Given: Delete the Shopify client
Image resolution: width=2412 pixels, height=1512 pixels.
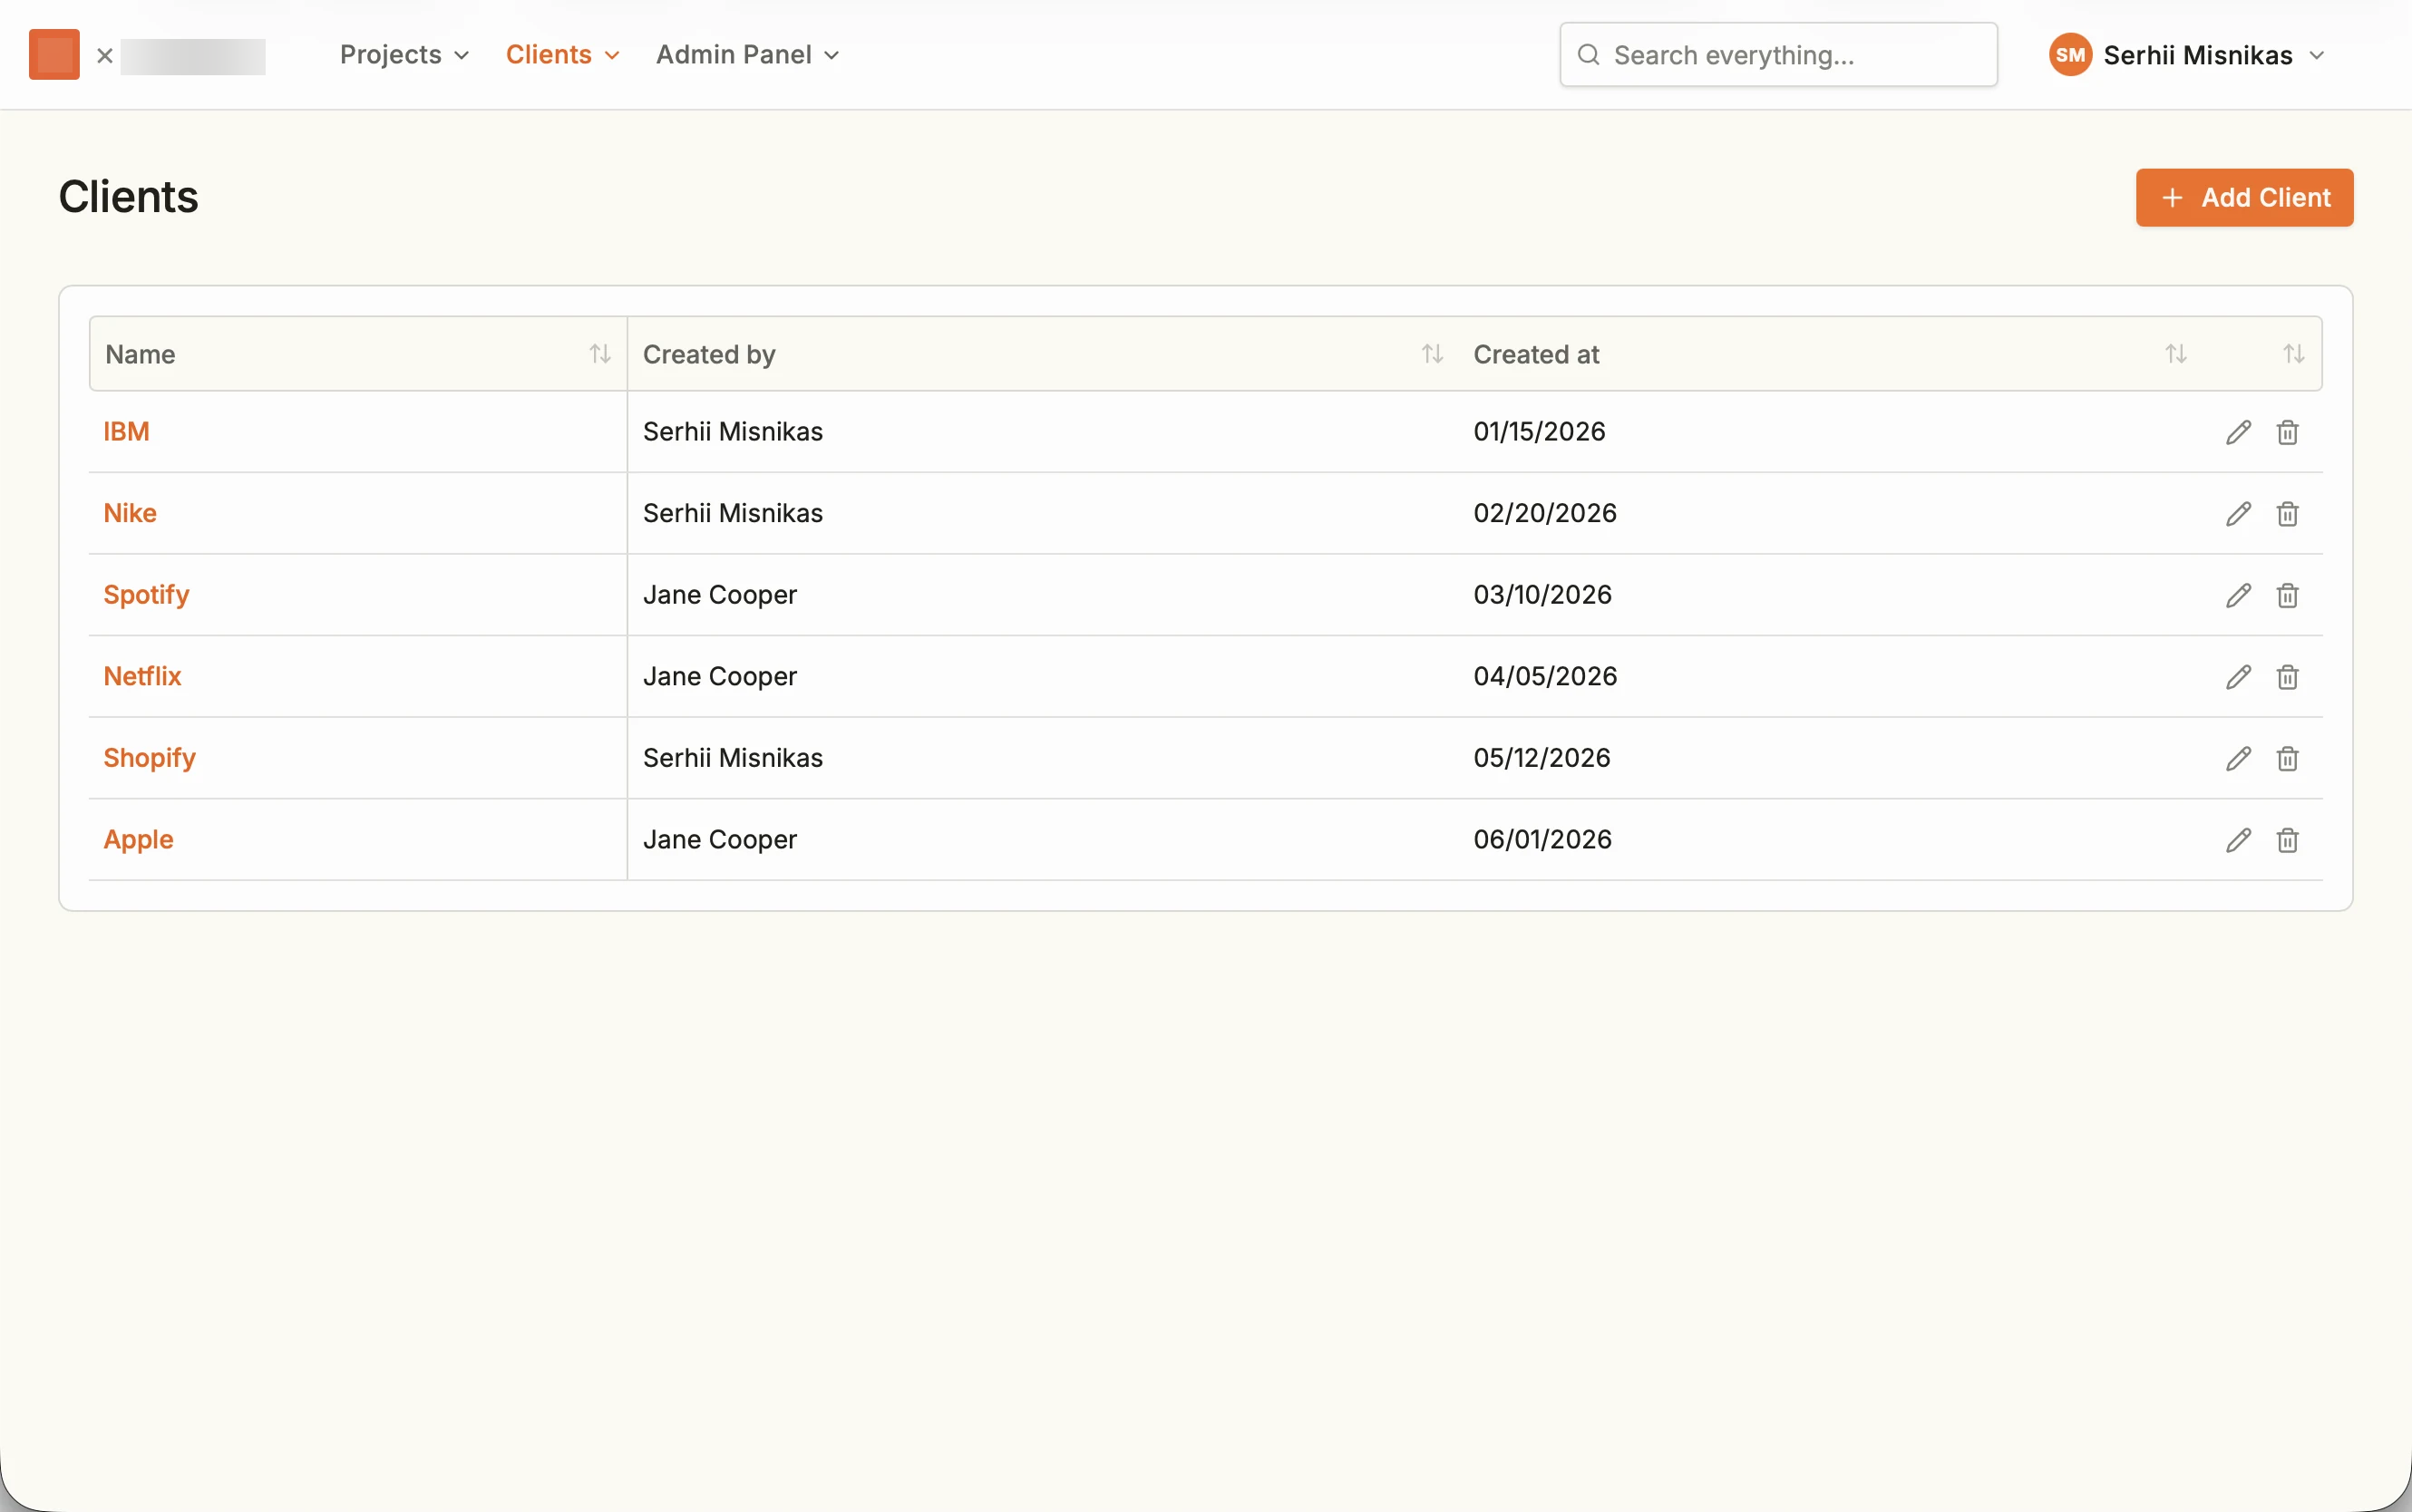Looking at the screenshot, I should (2287, 759).
